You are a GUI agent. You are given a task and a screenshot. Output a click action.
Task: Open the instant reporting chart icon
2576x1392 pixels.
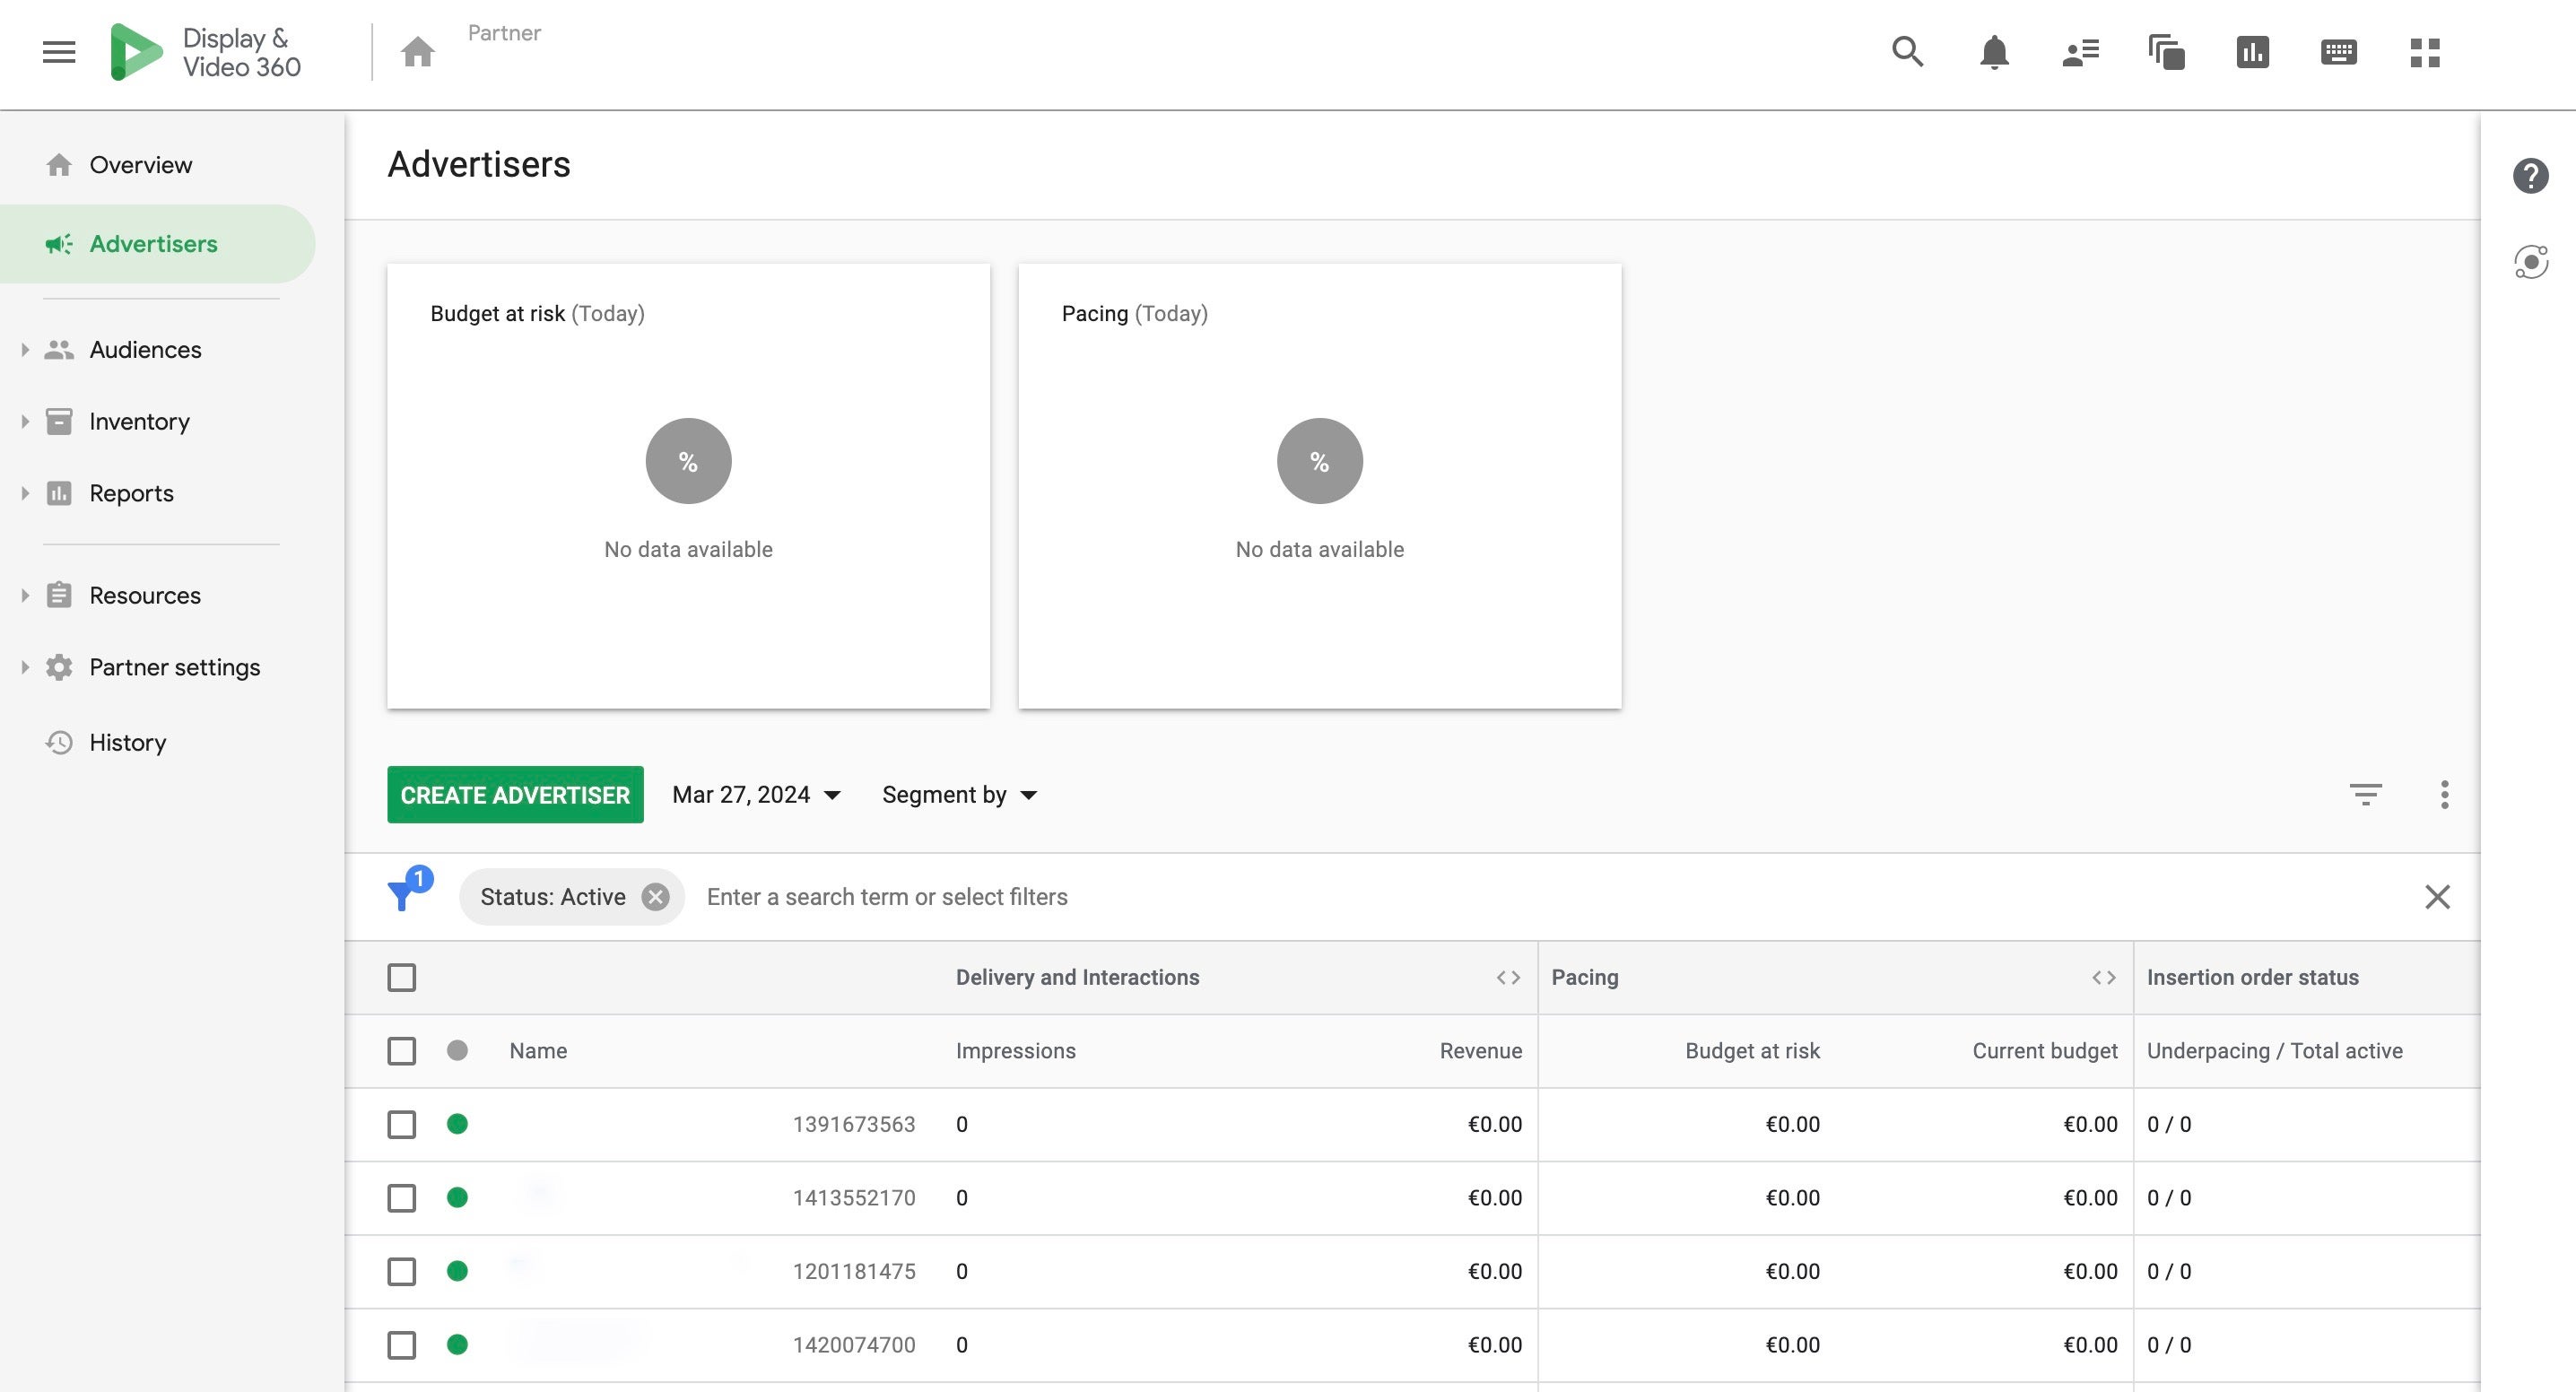[x=2253, y=51]
